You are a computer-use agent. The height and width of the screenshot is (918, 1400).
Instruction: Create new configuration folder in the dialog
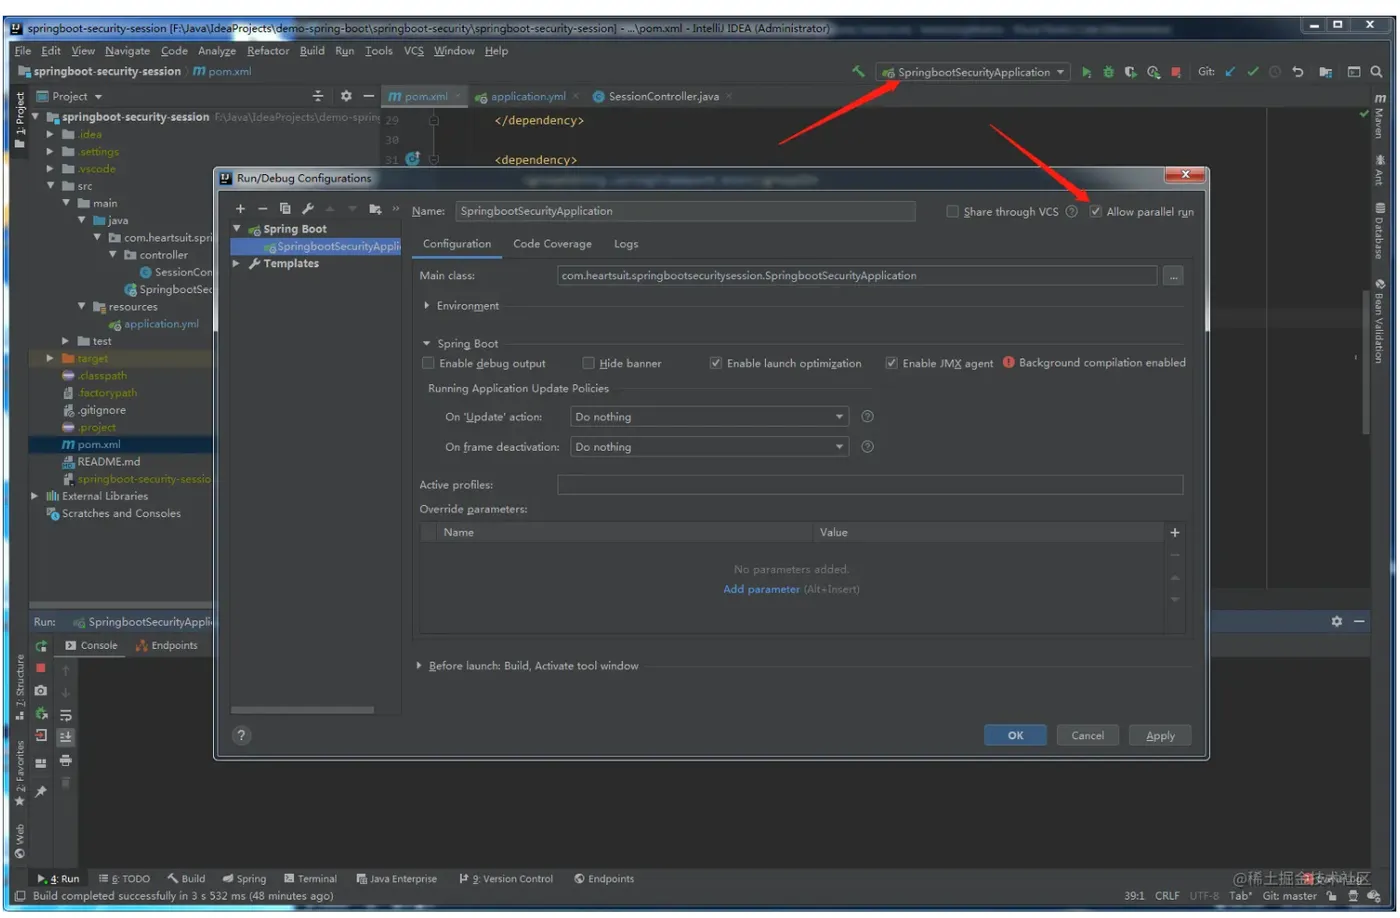coord(375,209)
